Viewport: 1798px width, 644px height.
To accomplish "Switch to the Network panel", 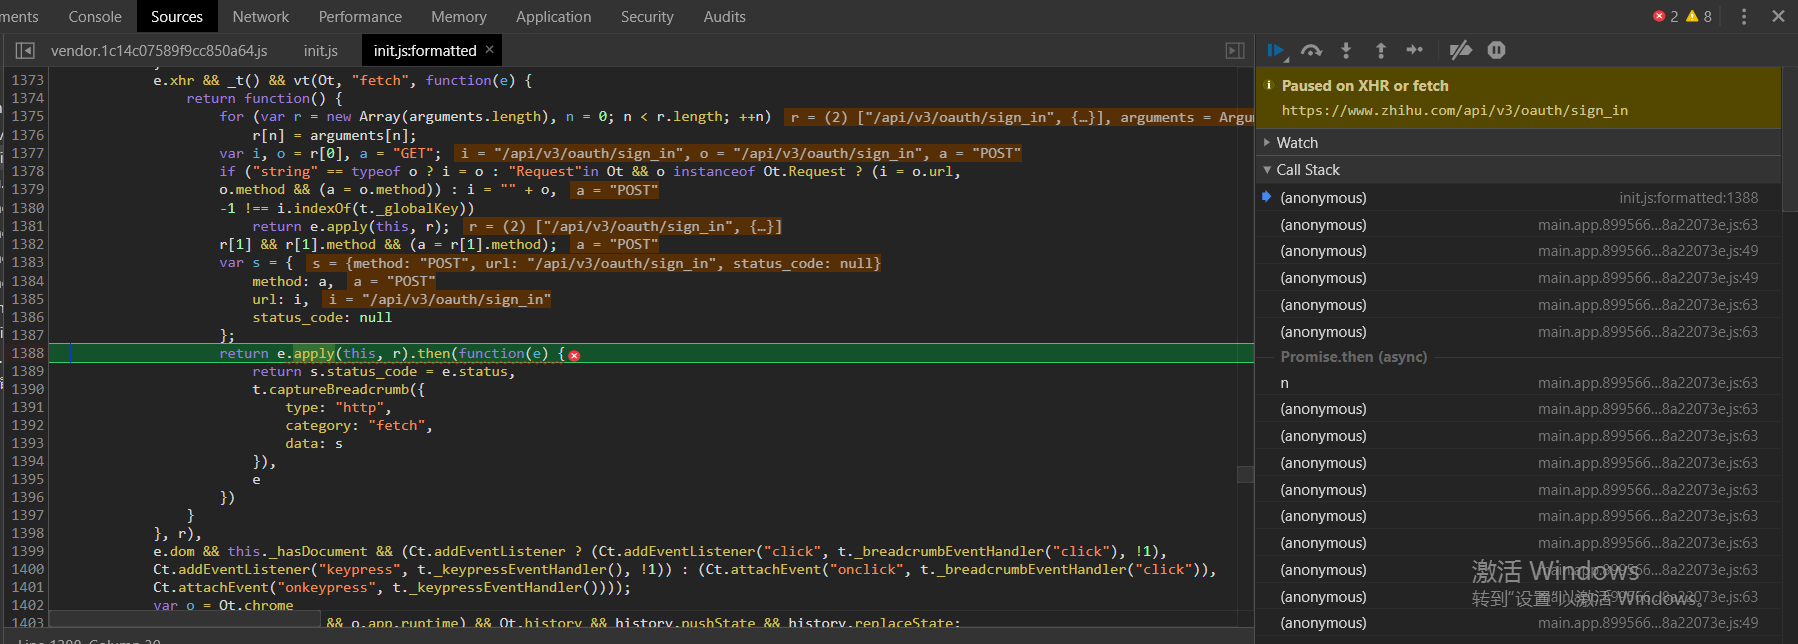I will 260,16.
